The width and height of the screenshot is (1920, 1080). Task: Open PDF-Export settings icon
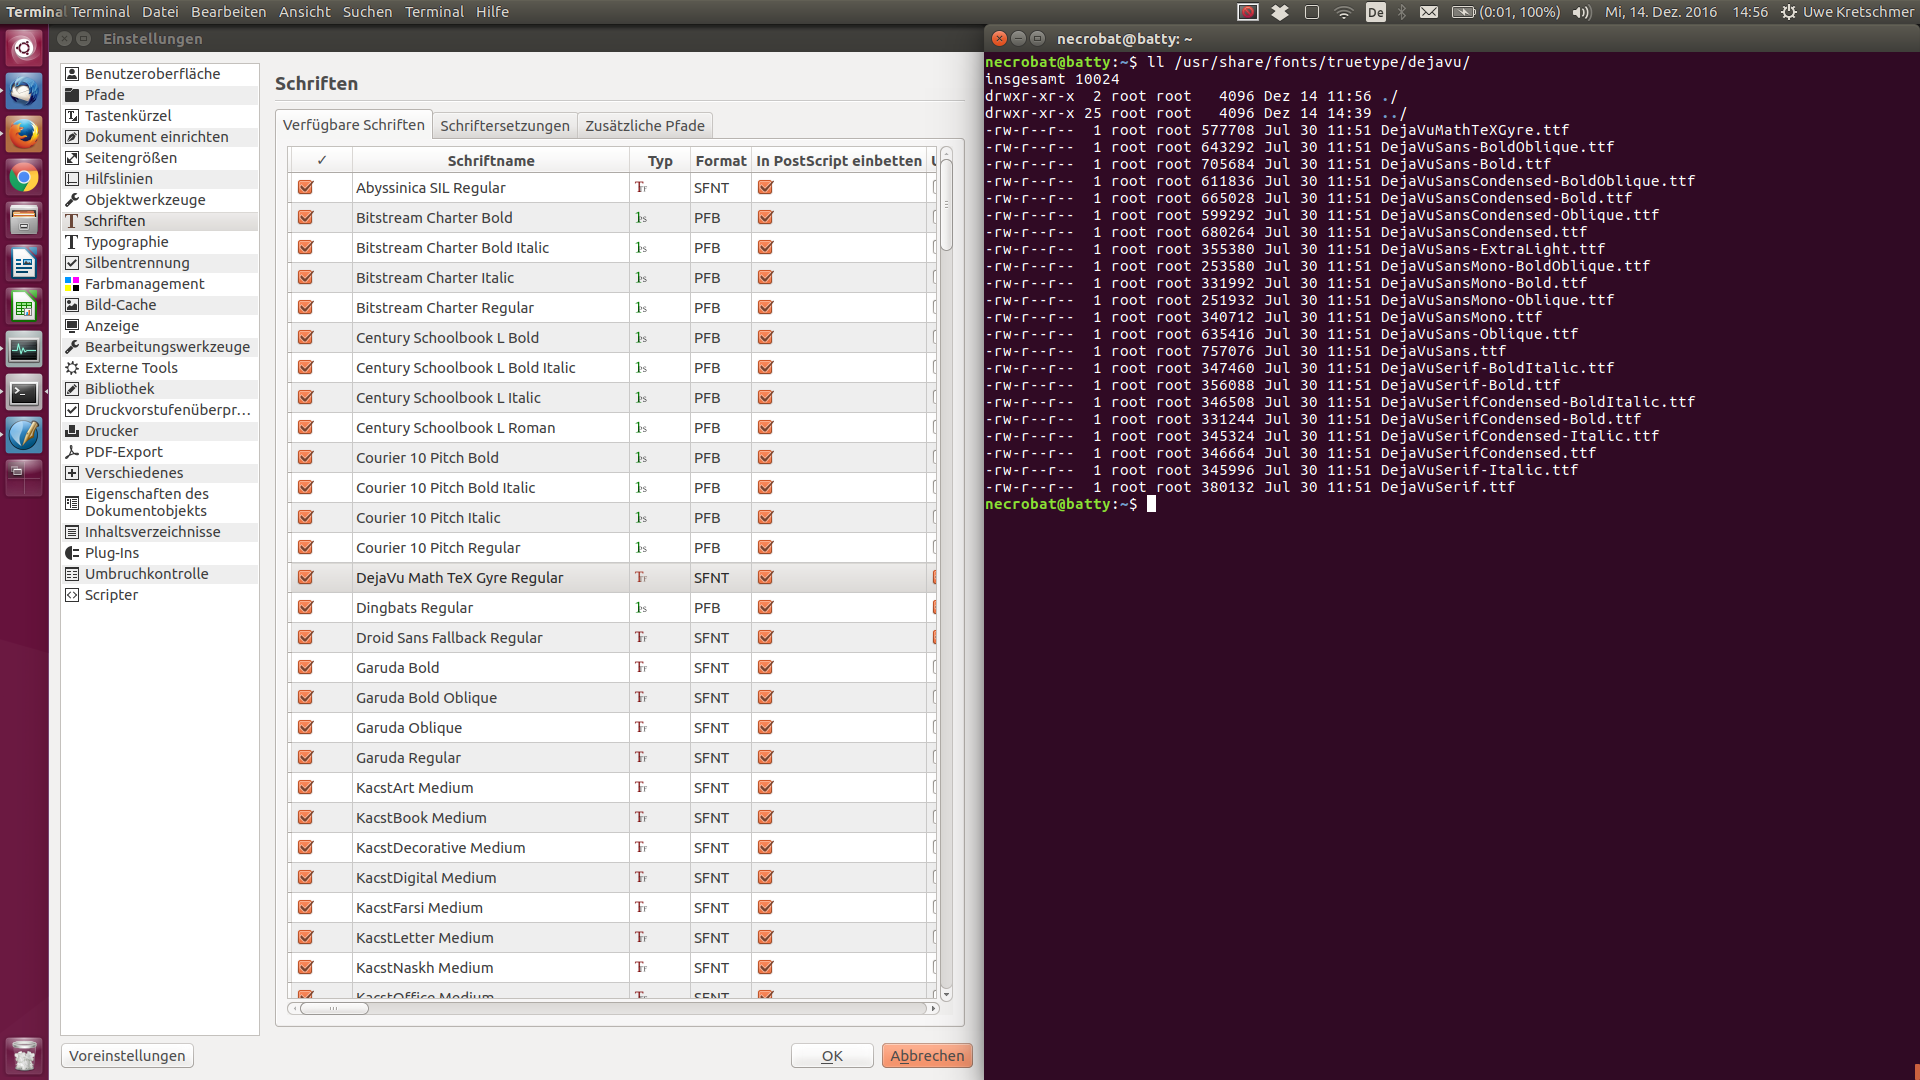(x=72, y=452)
